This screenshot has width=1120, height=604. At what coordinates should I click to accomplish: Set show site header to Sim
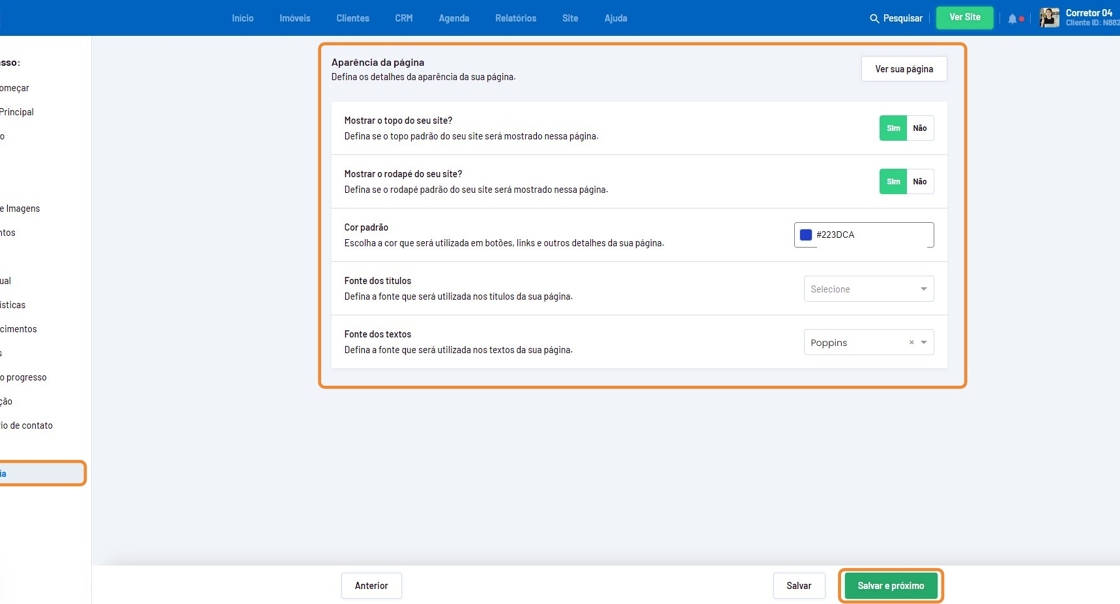pos(893,128)
